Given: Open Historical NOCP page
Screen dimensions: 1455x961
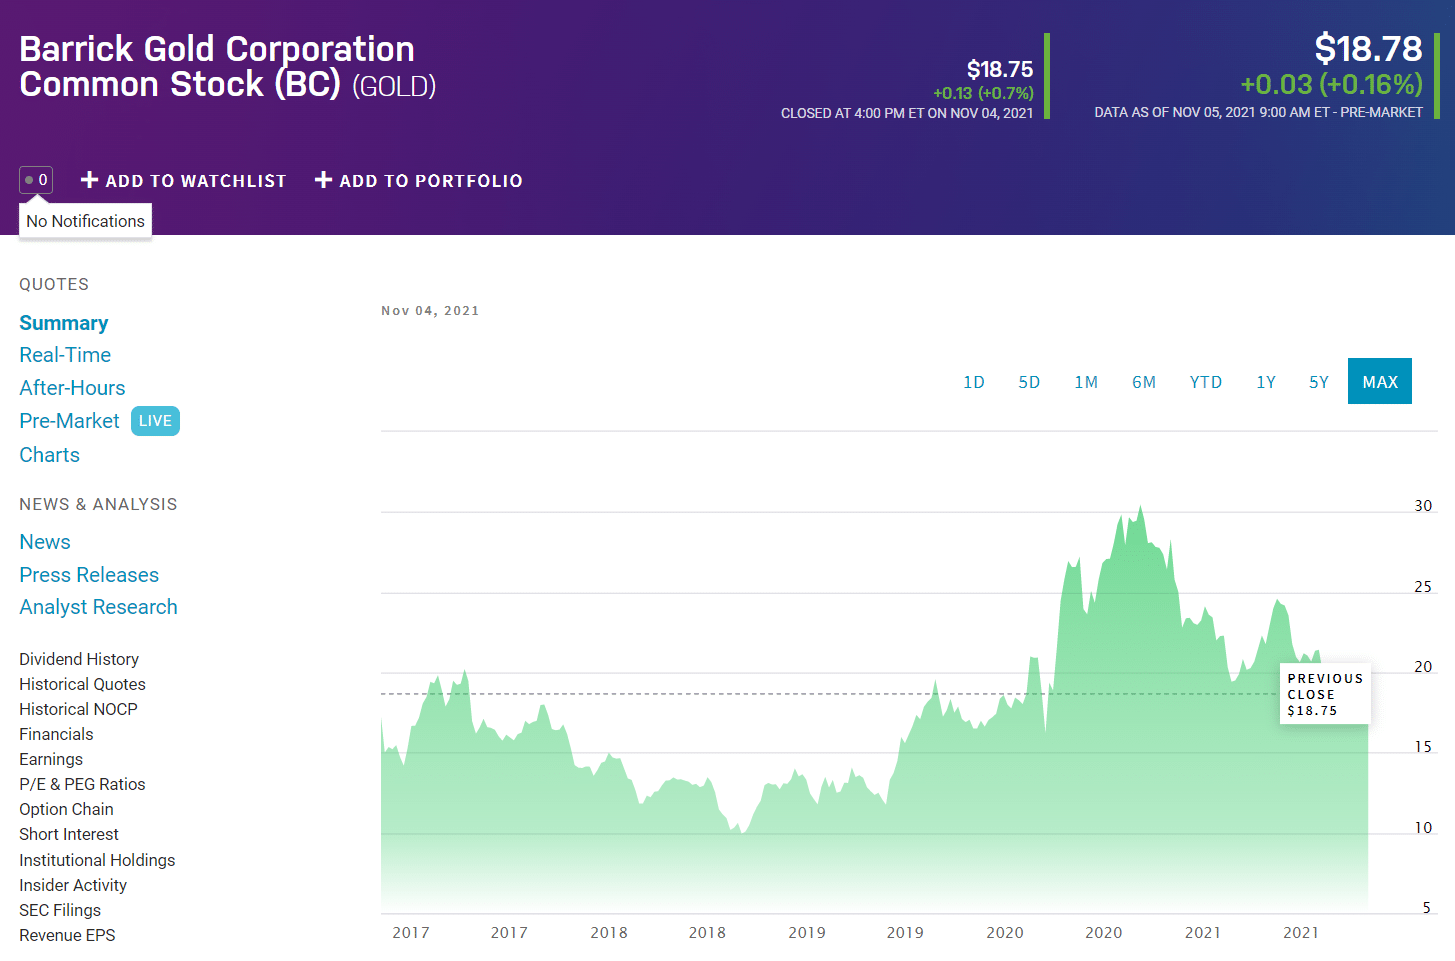Looking at the screenshot, I should [78, 709].
